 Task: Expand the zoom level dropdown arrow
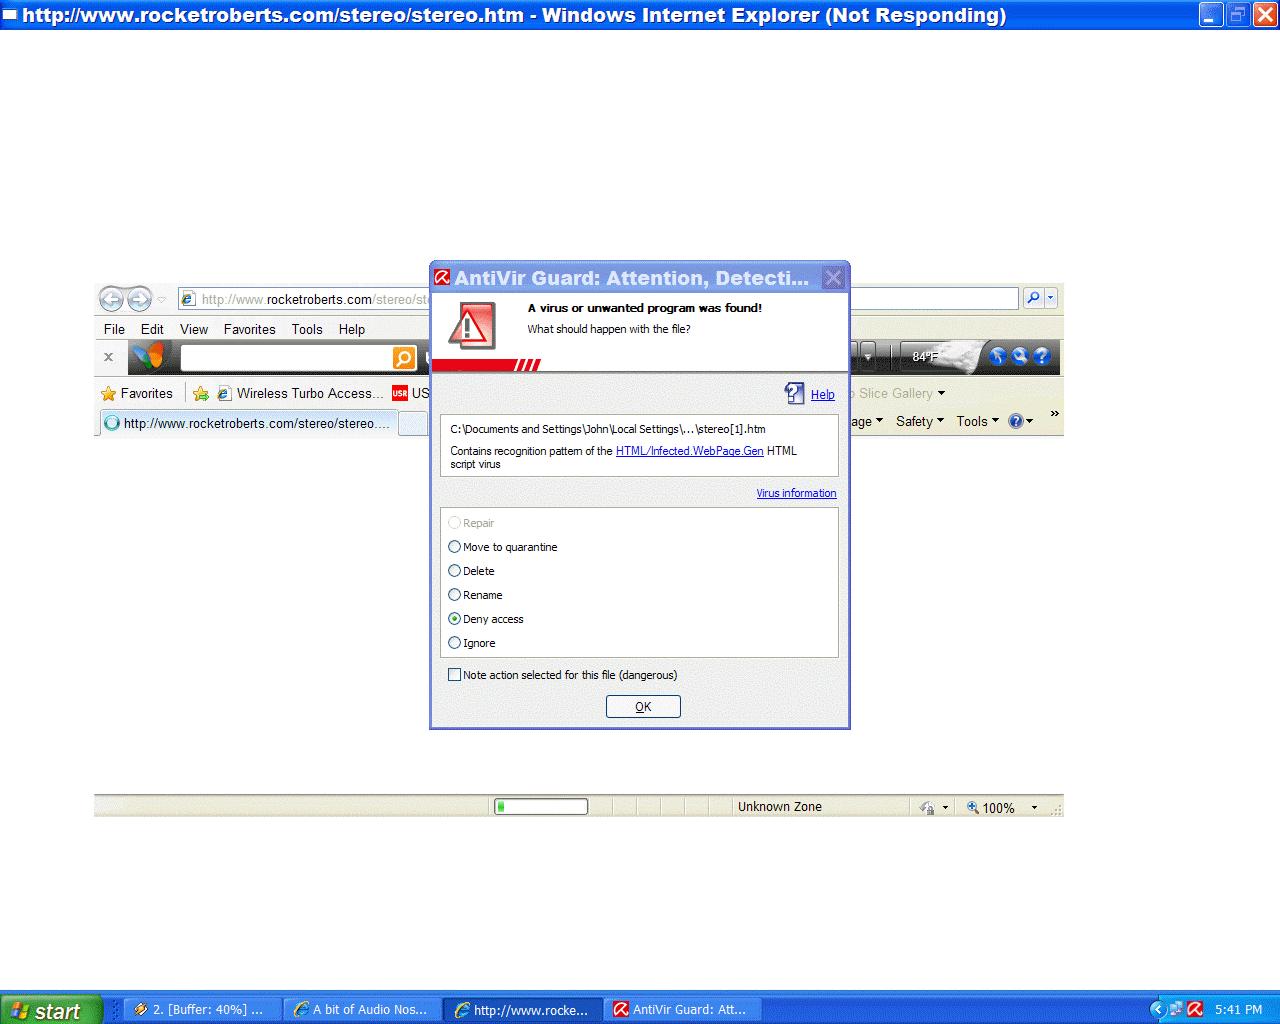click(x=1034, y=808)
